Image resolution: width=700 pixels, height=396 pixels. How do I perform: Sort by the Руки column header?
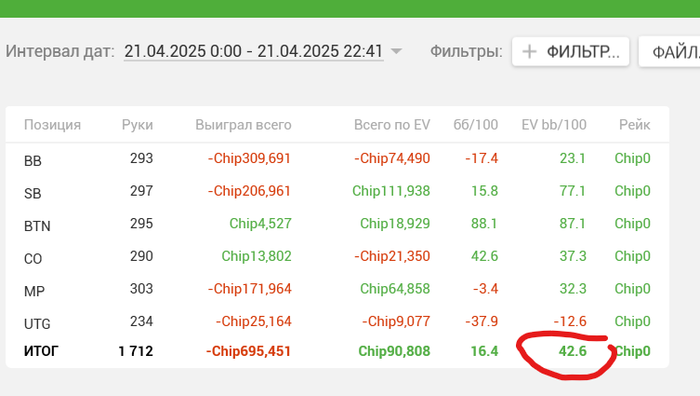(x=137, y=125)
